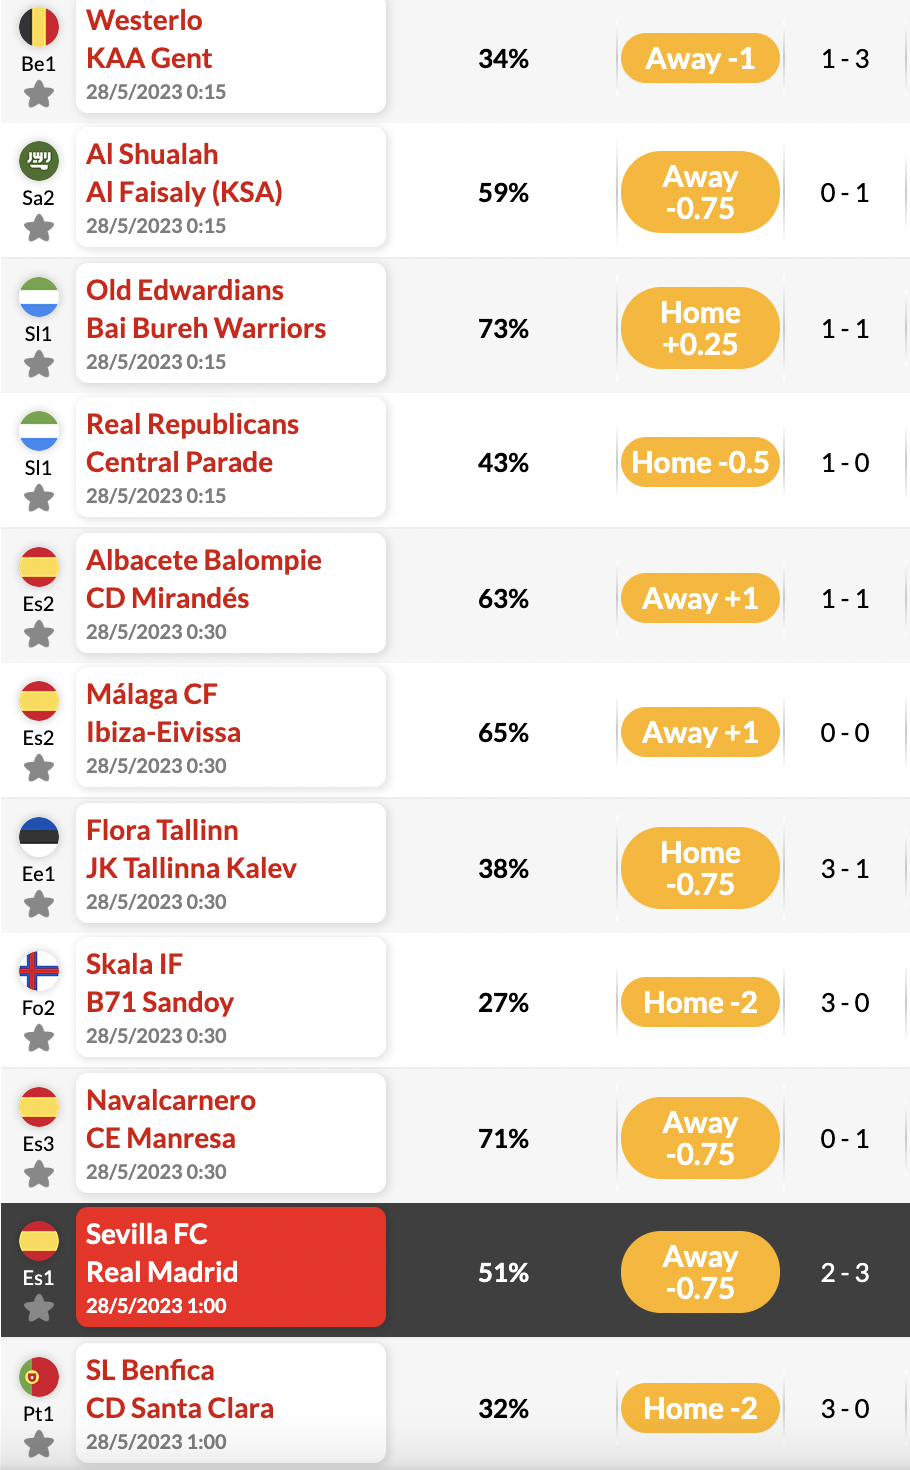The width and height of the screenshot is (910, 1470).
Task: Click the Sierra Leone flag beside Old Edwardians
Action: (x=39, y=296)
